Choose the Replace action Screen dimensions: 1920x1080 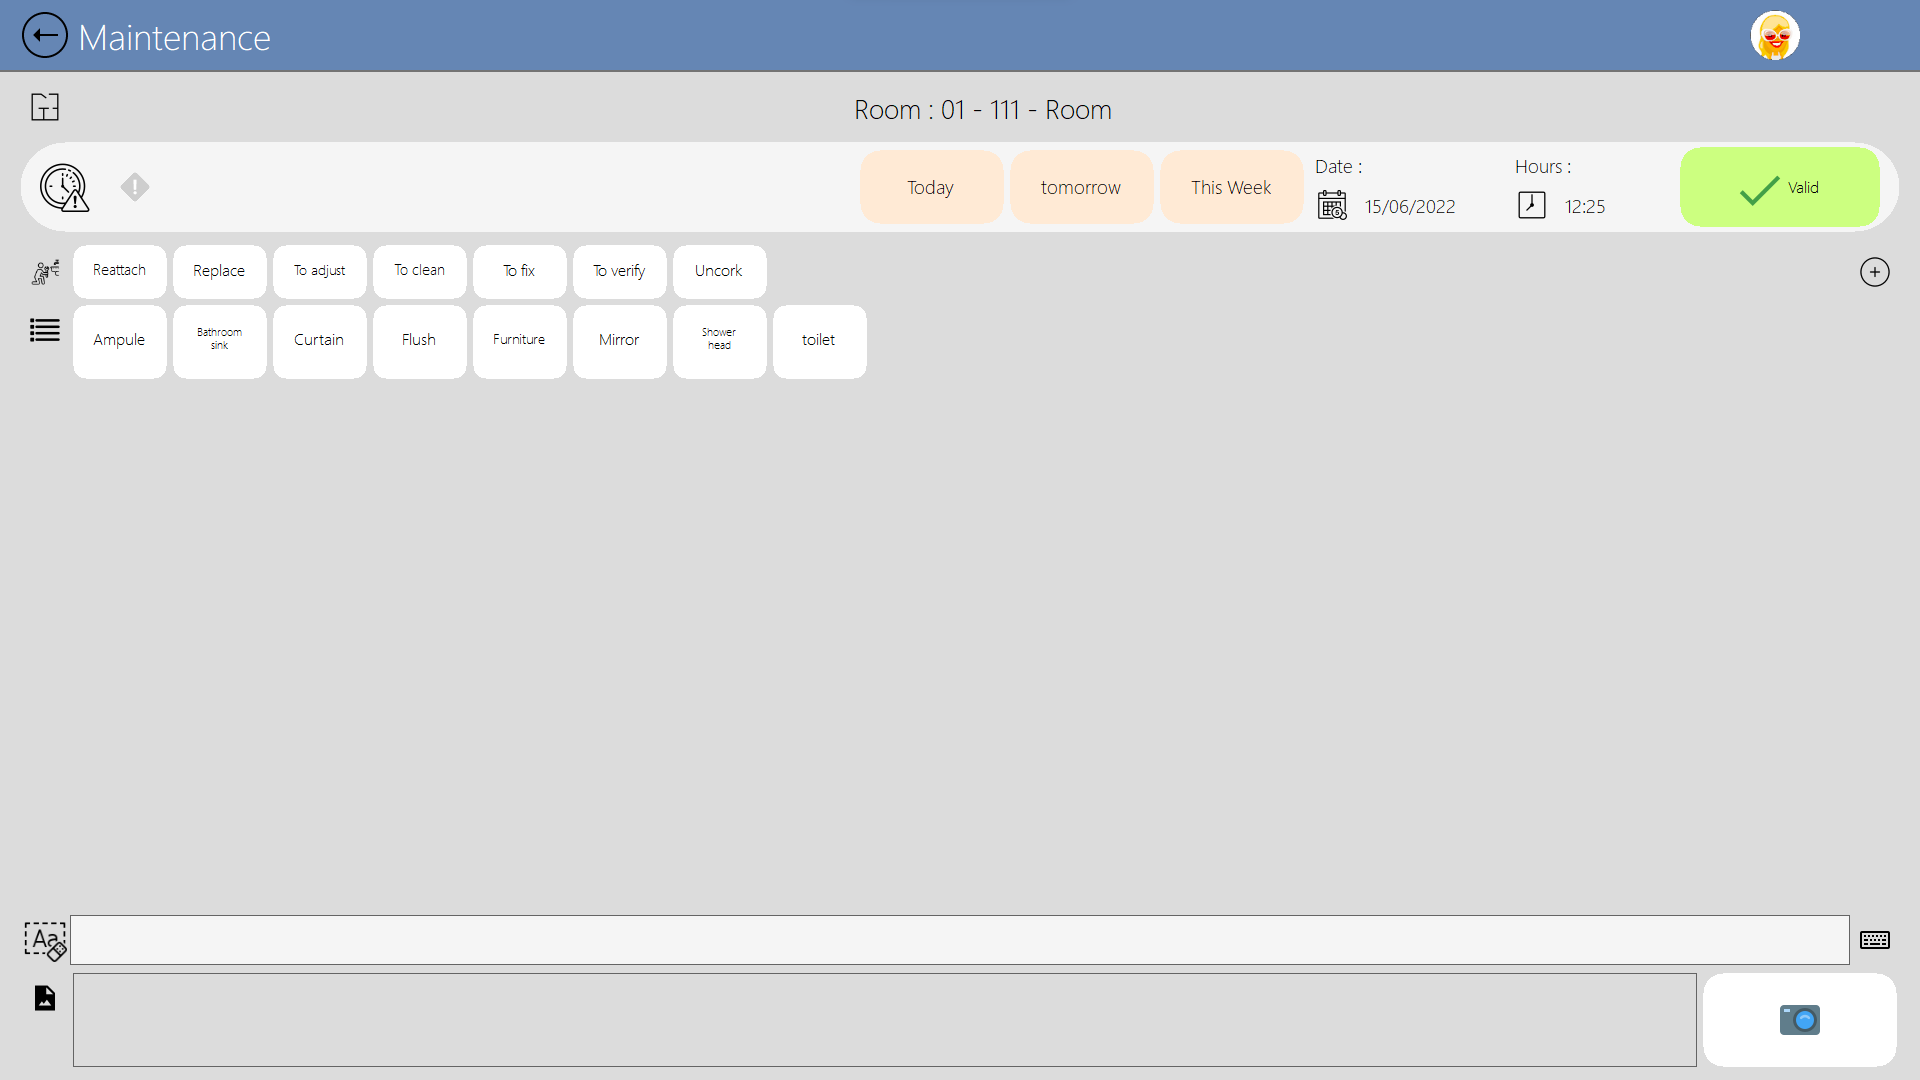(219, 271)
